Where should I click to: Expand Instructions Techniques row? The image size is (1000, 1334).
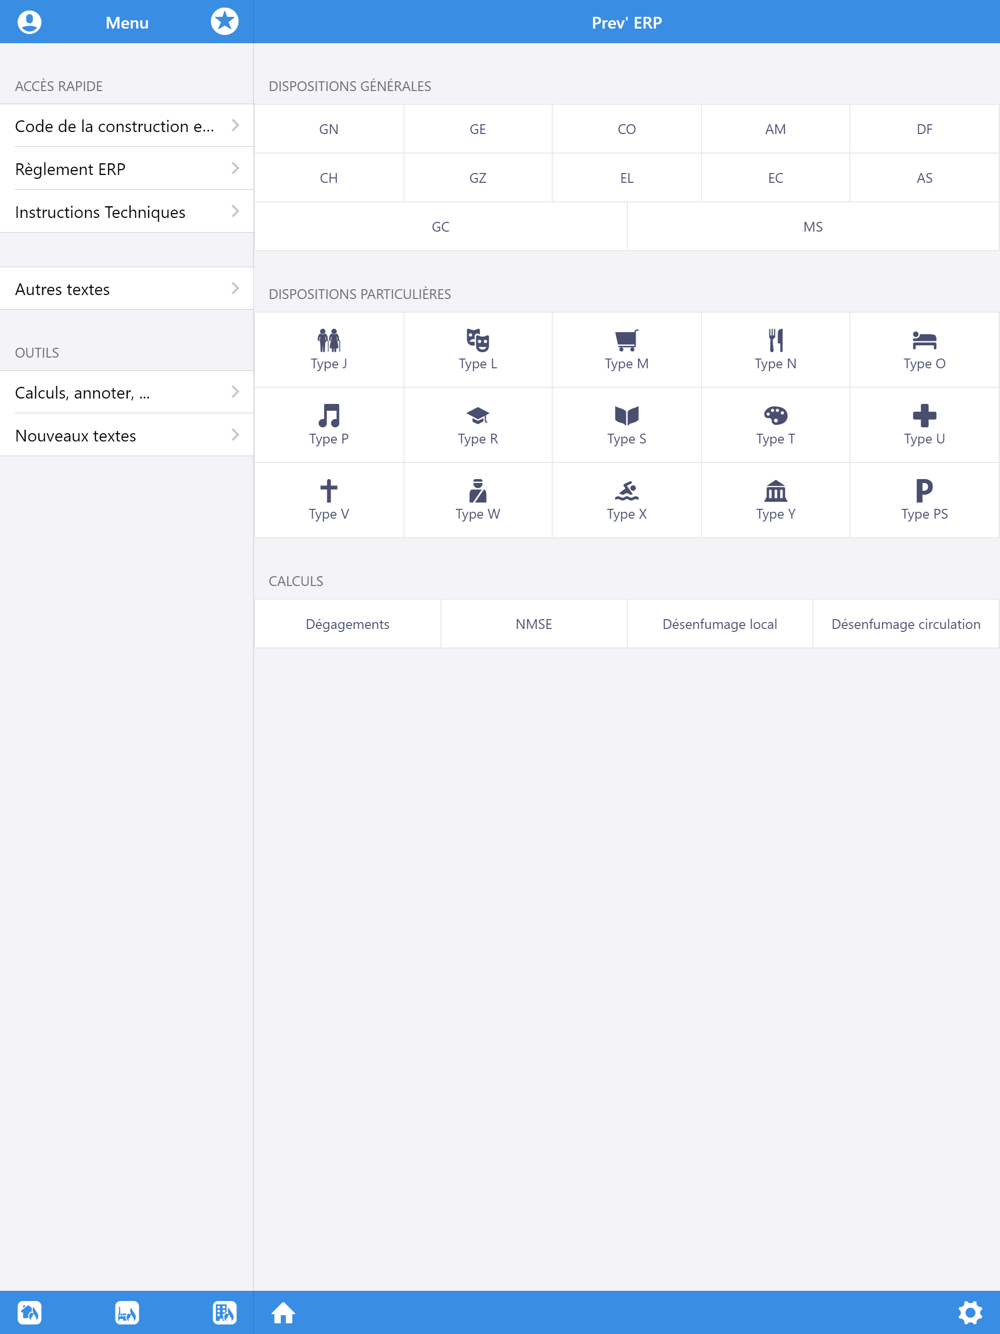coord(127,212)
